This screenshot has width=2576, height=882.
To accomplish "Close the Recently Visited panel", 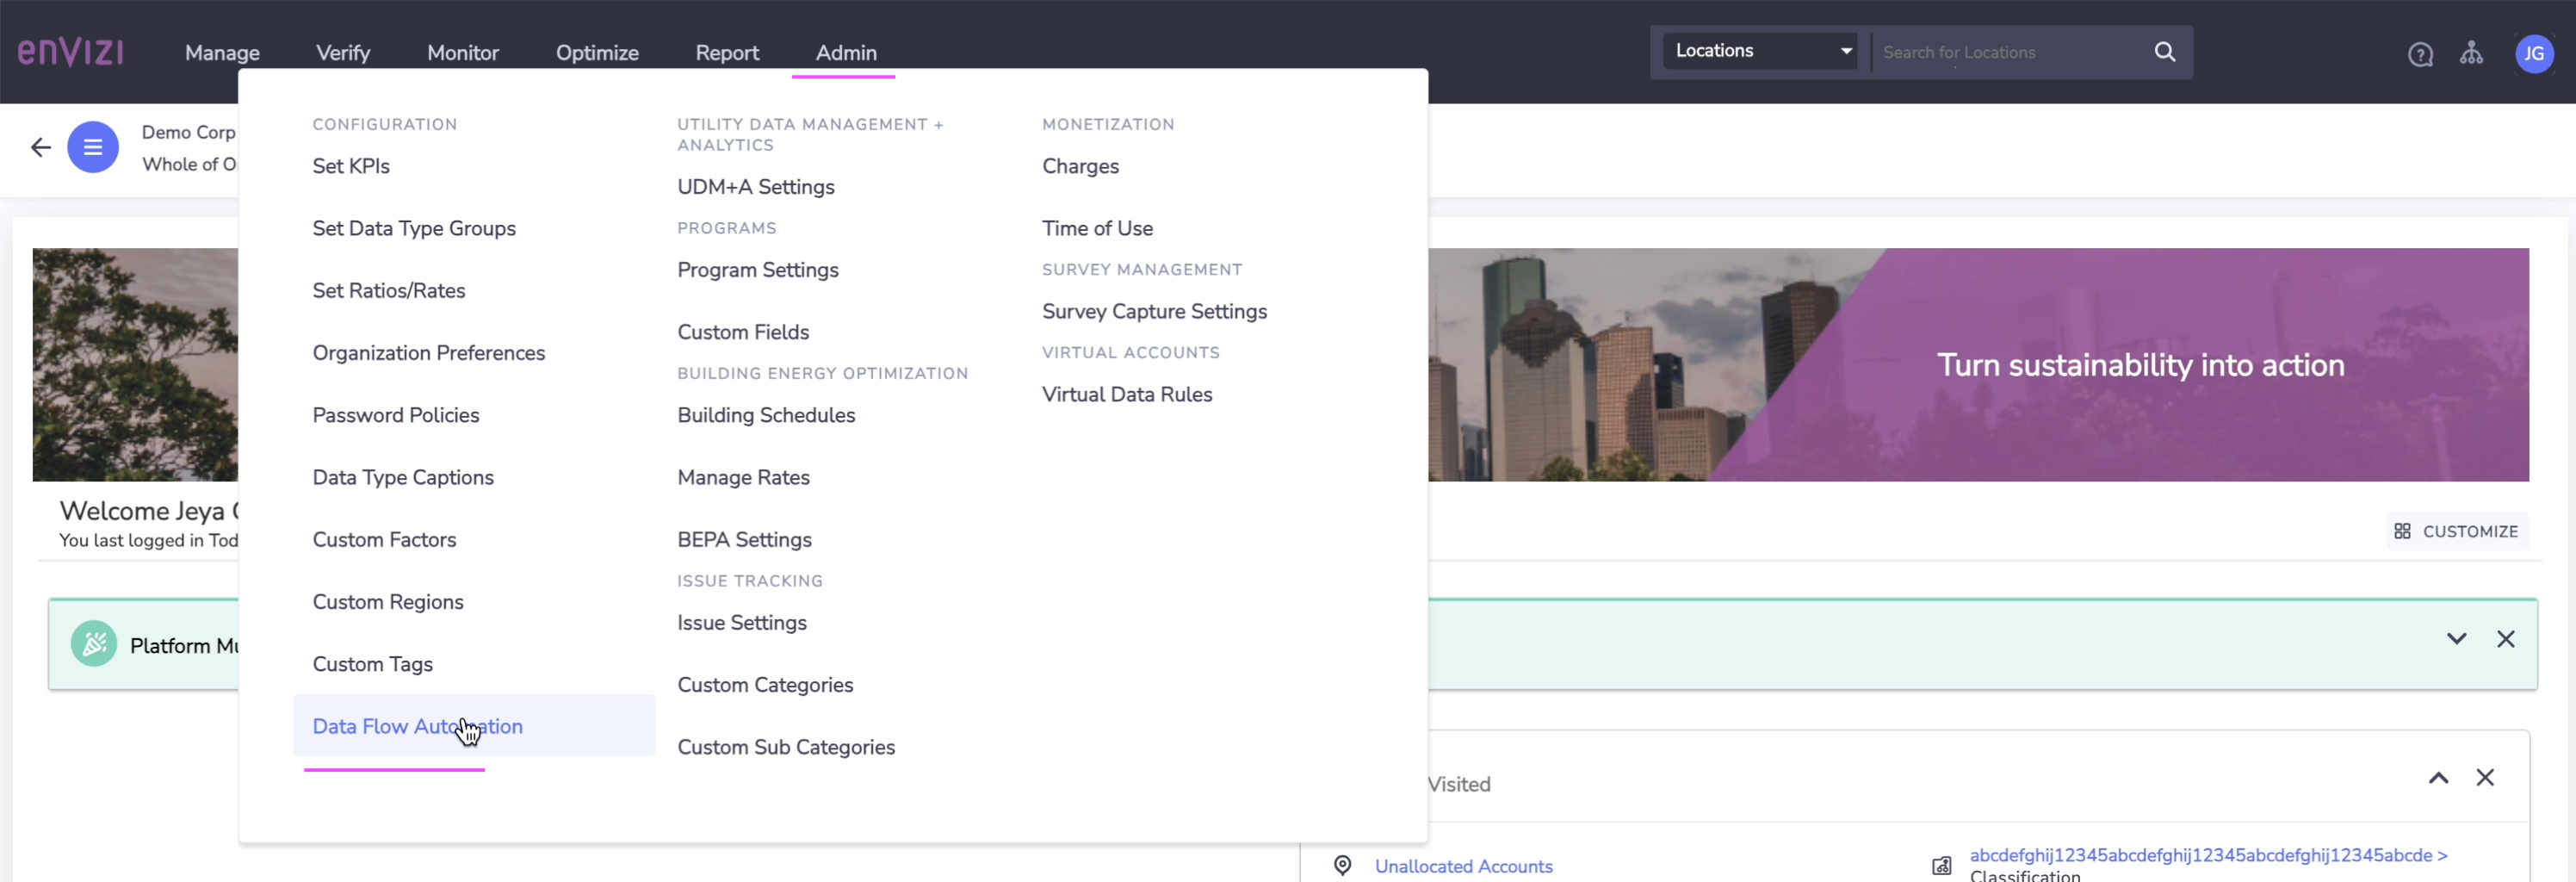I will (x=2484, y=778).
